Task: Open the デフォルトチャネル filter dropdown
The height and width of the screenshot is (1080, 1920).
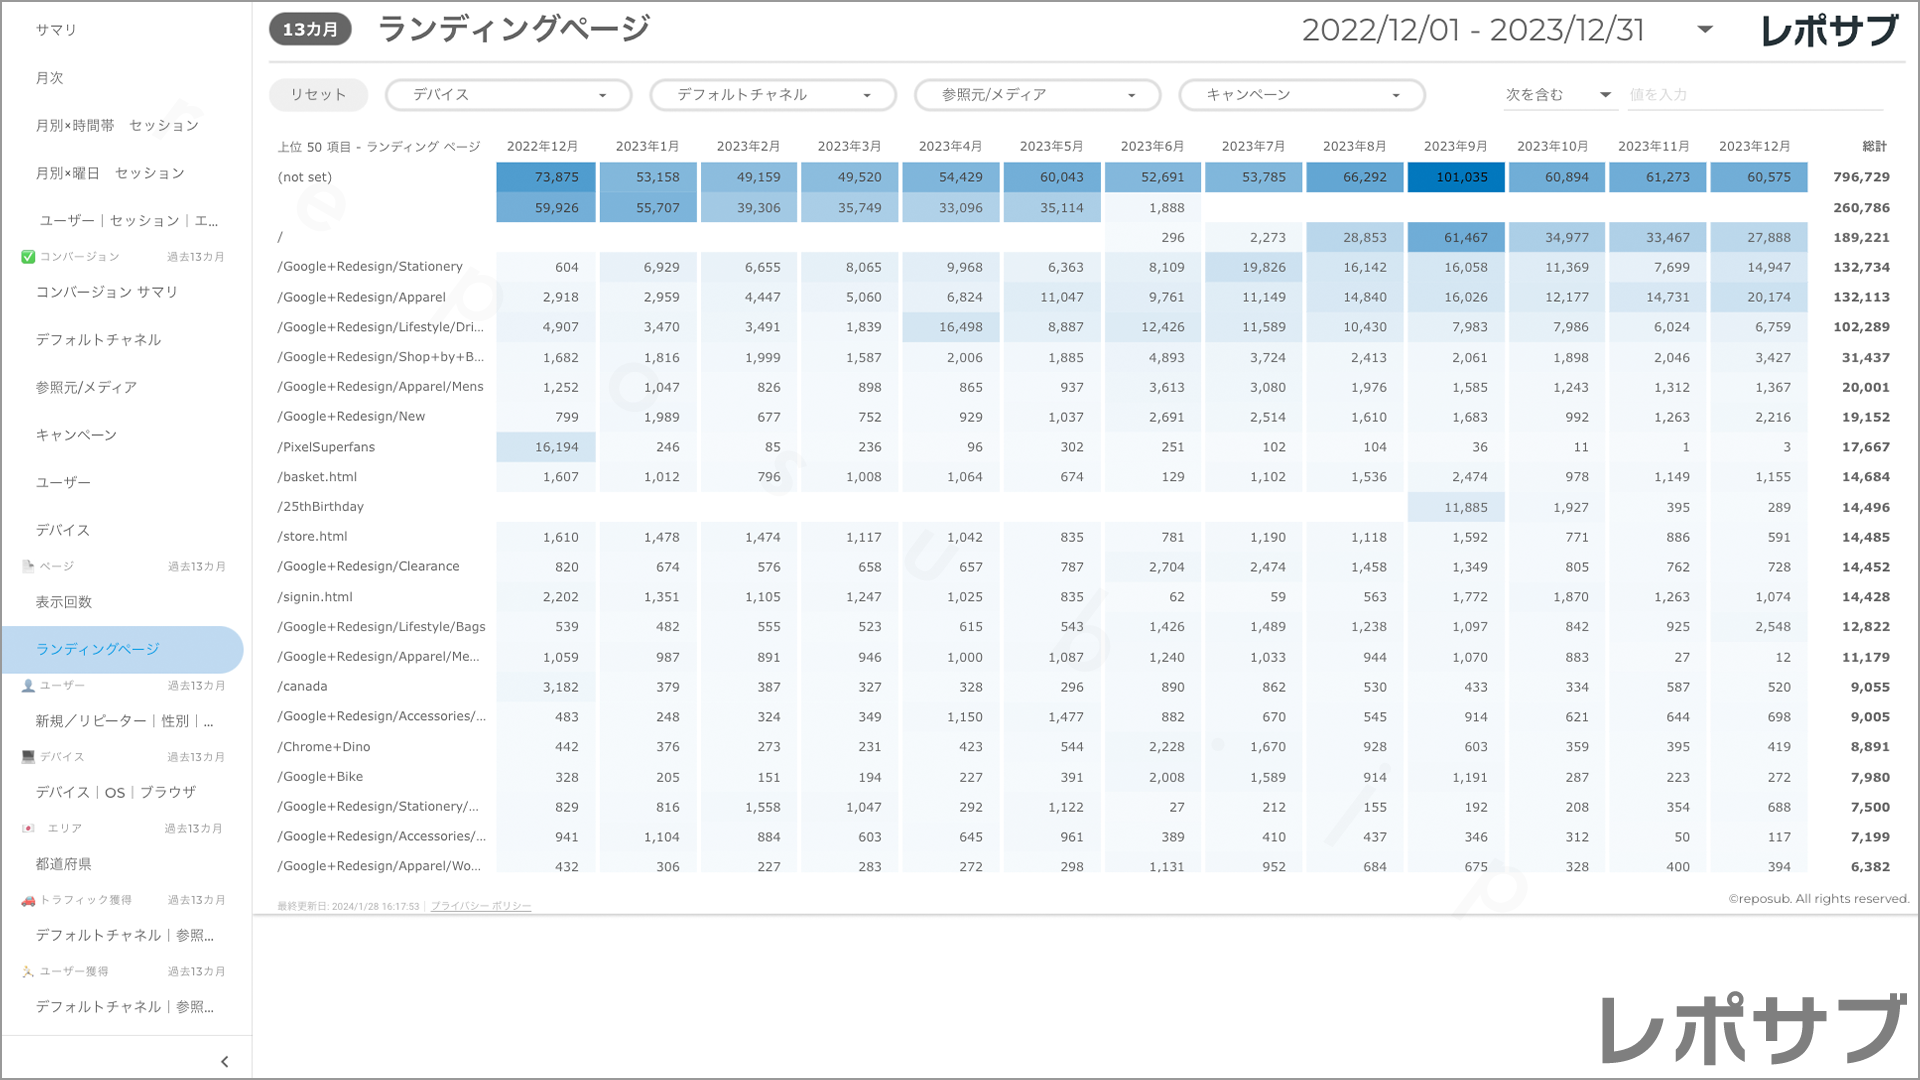Action: pos(772,95)
